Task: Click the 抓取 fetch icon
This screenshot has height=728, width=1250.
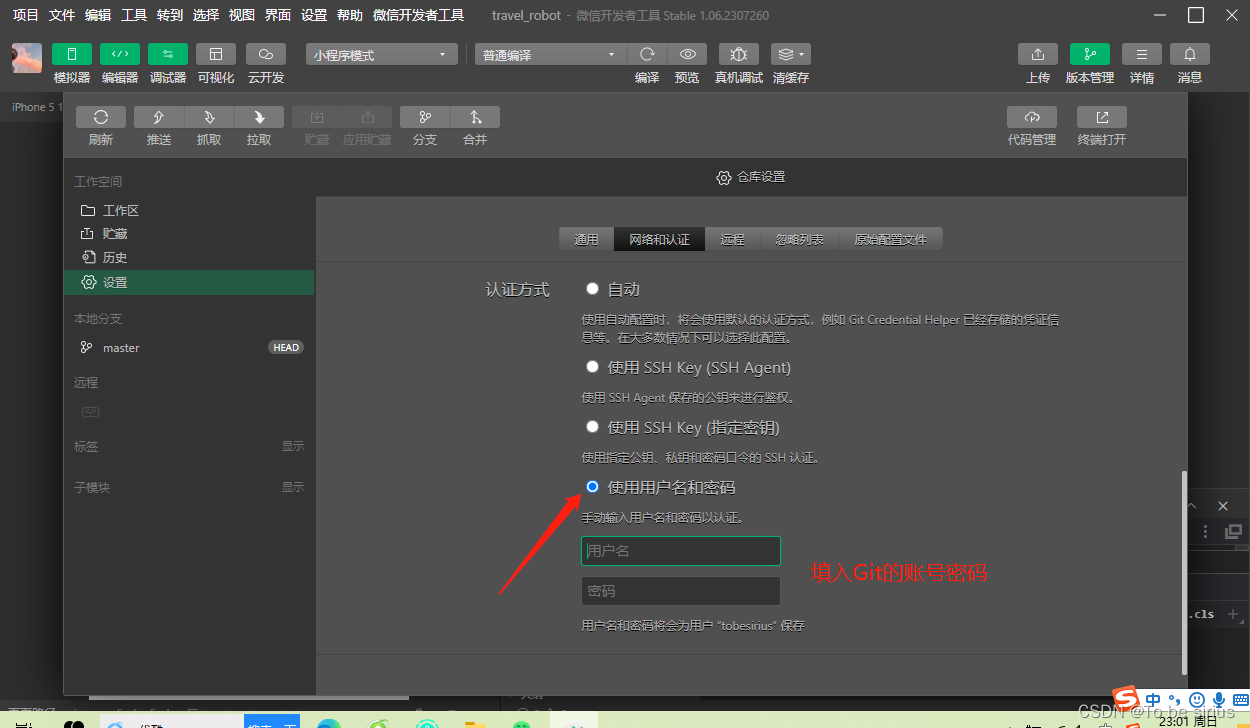Action: point(209,117)
